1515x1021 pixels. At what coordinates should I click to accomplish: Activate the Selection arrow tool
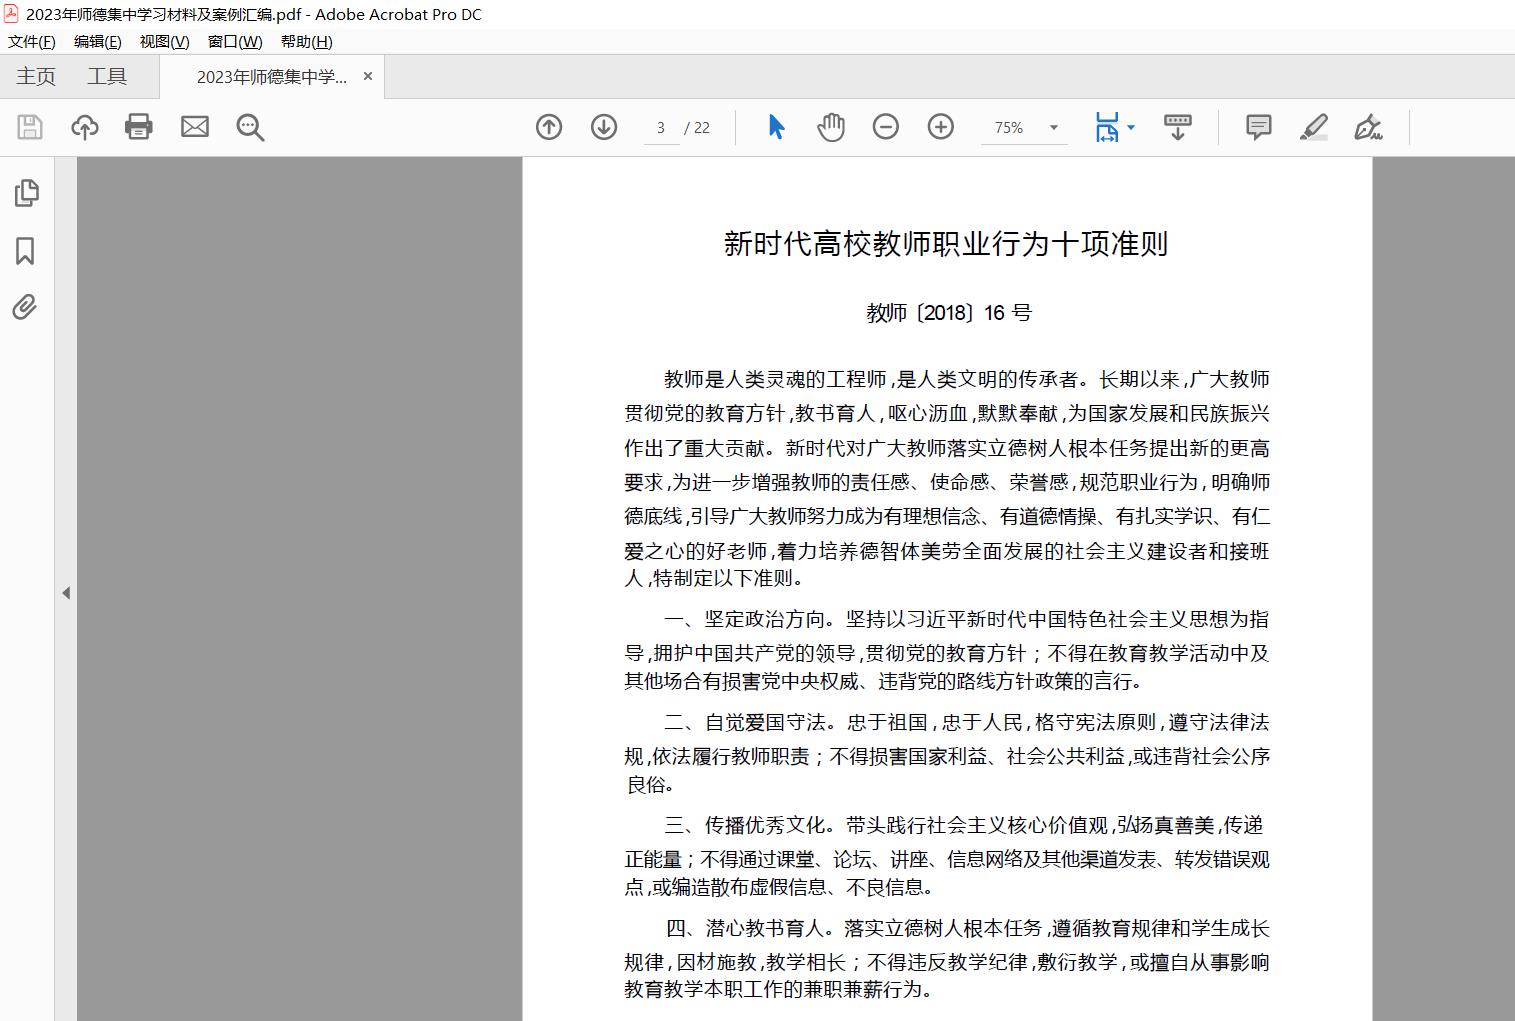click(776, 127)
